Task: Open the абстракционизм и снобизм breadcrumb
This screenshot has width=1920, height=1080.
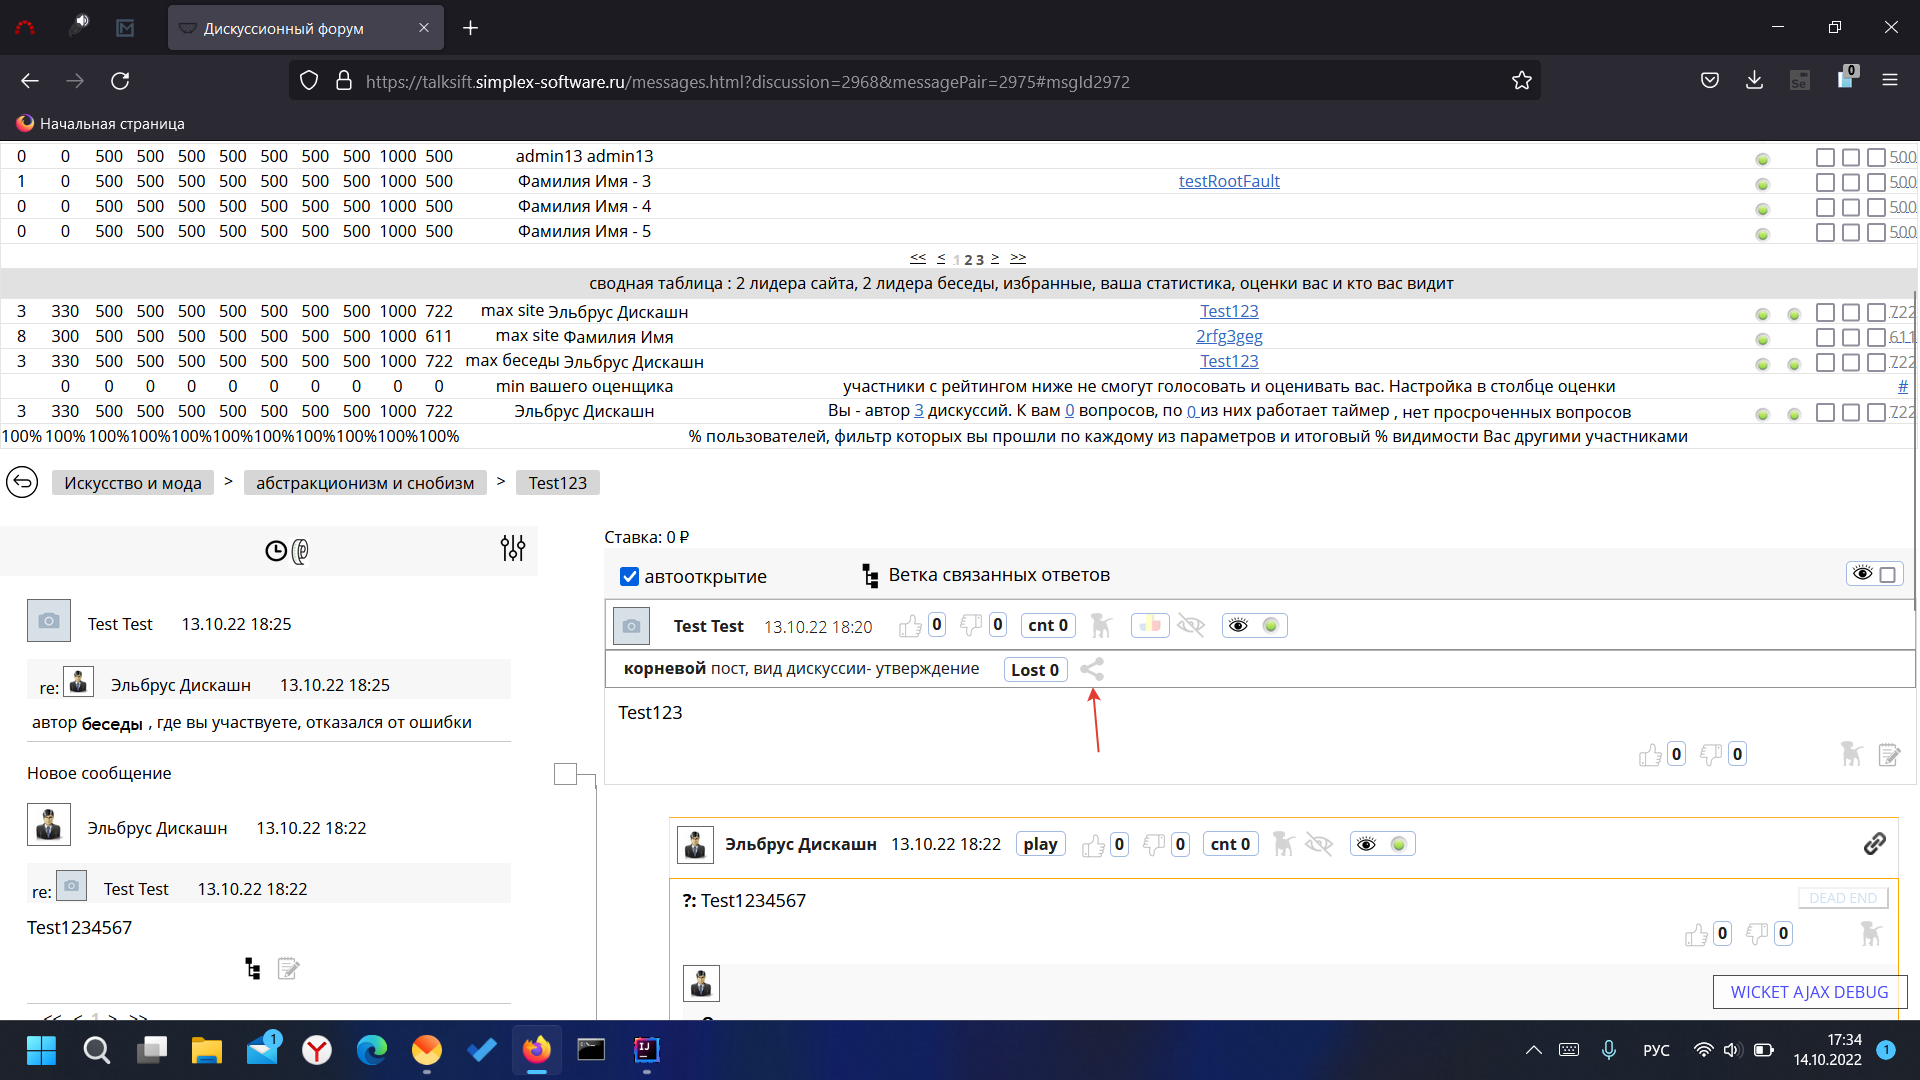Action: 365,483
